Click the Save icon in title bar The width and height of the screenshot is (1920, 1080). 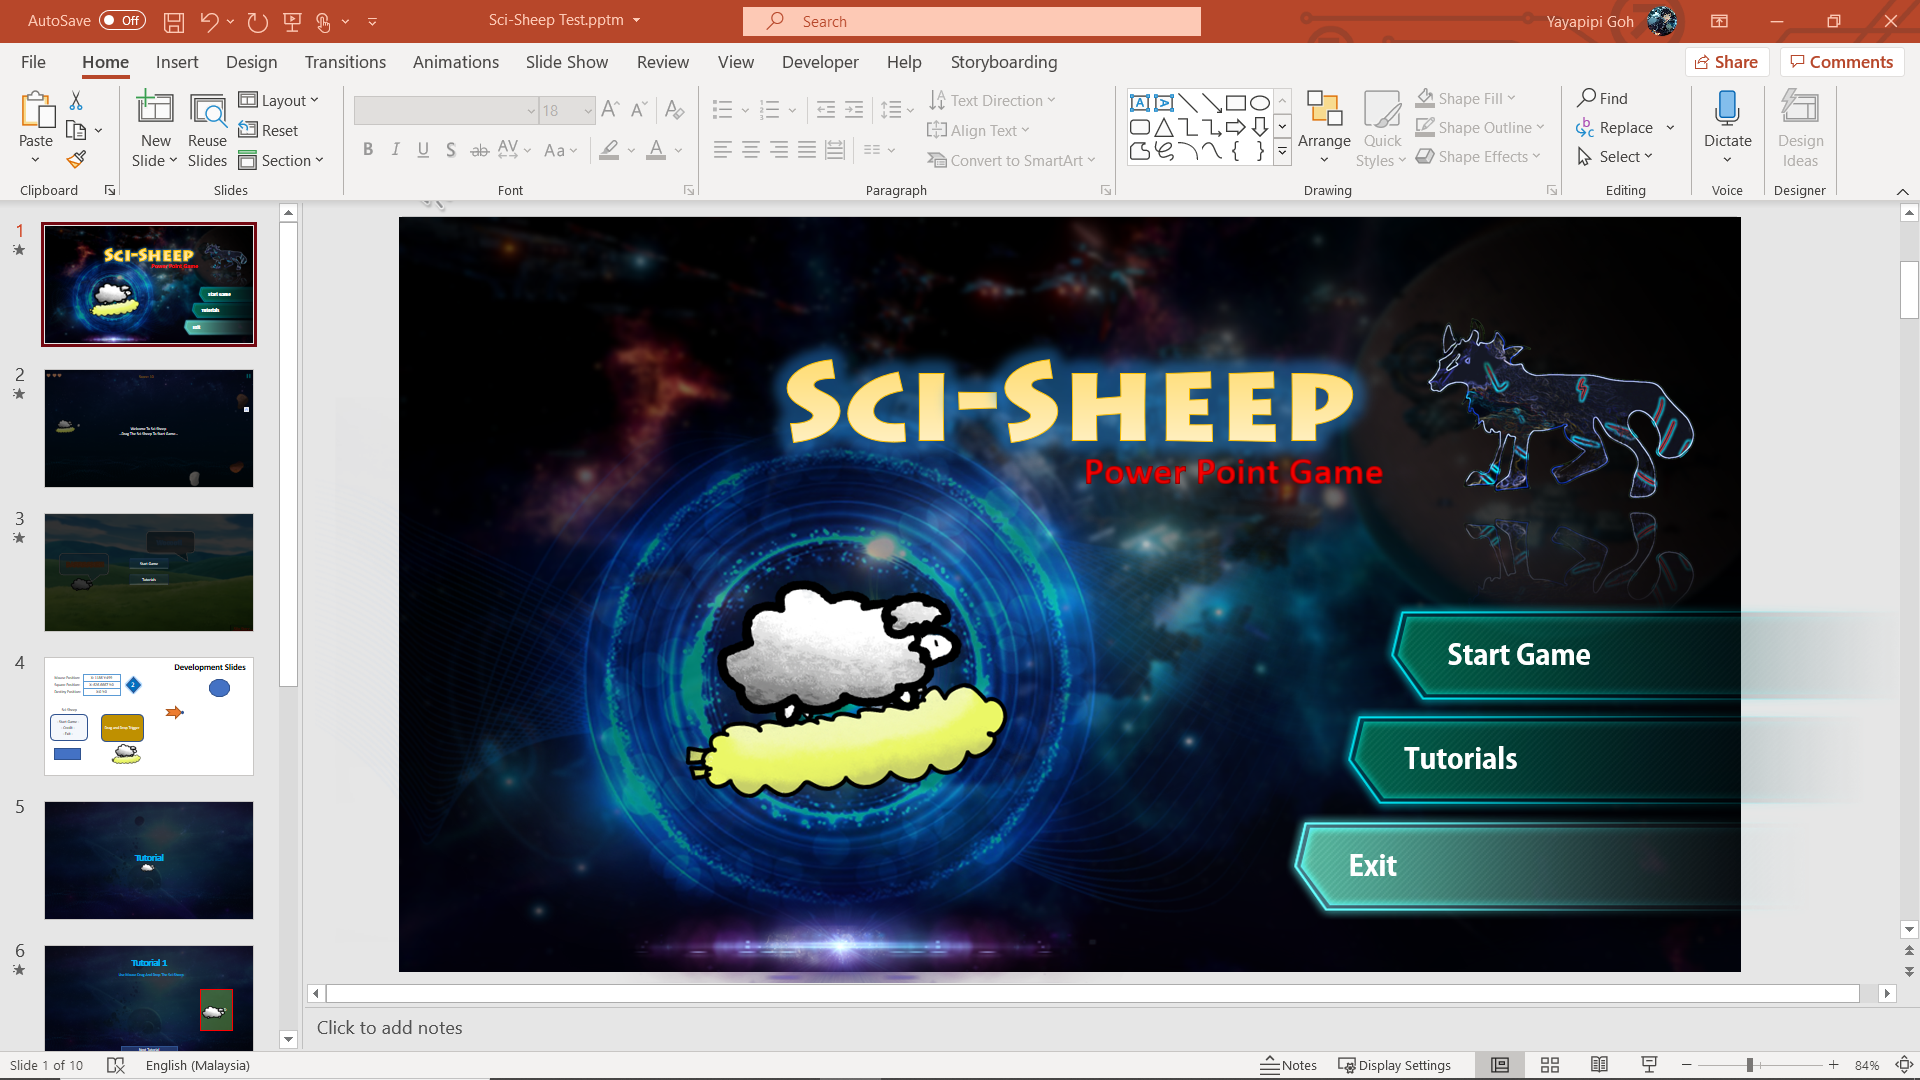(174, 21)
